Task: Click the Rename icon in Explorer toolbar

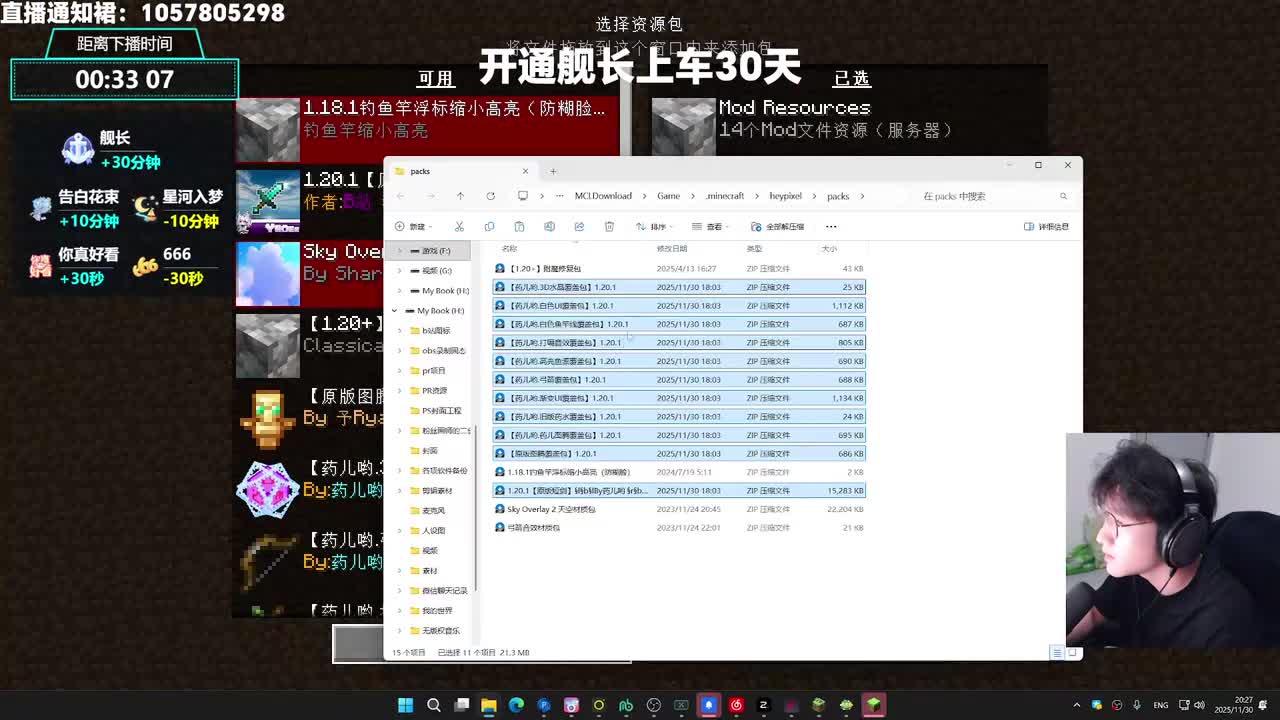Action: [549, 226]
